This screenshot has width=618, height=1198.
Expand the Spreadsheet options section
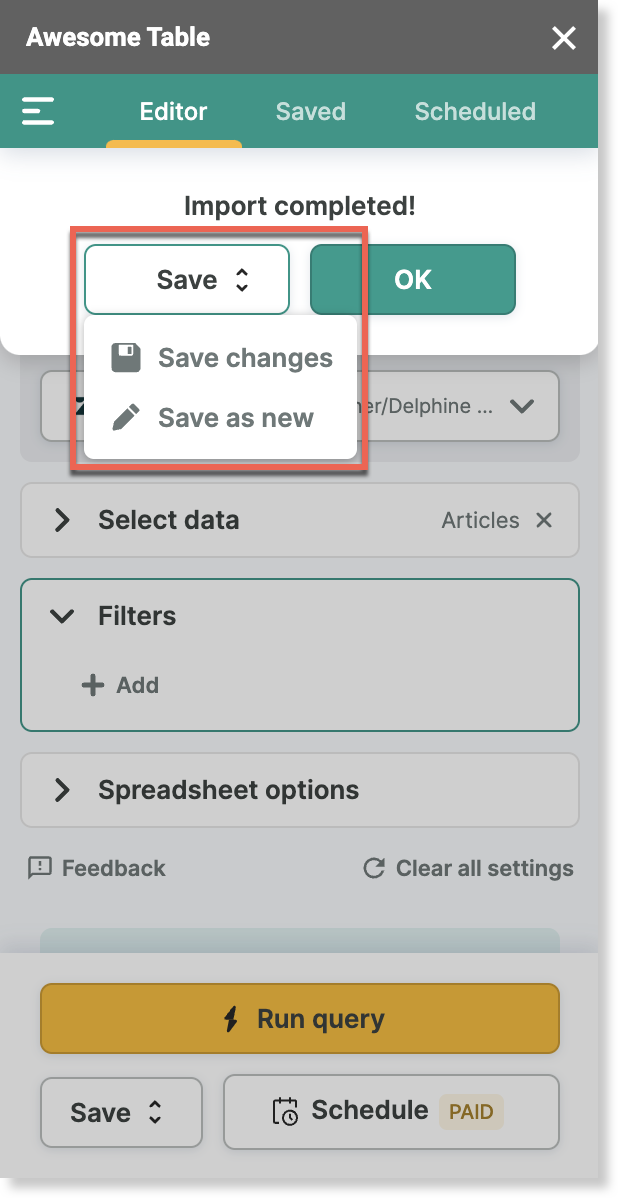pos(63,790)
